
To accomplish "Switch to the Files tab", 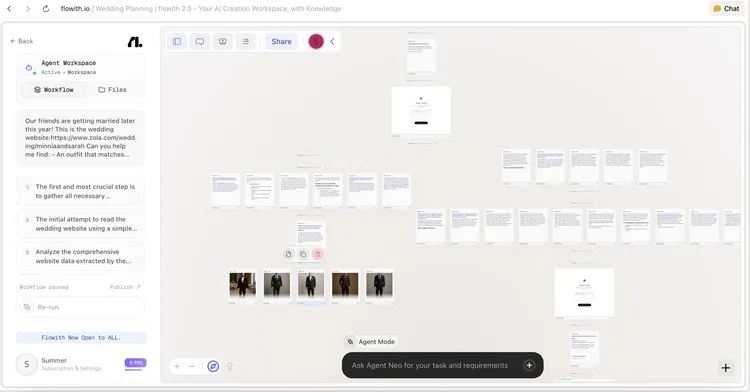I will (x=112, y=90).
